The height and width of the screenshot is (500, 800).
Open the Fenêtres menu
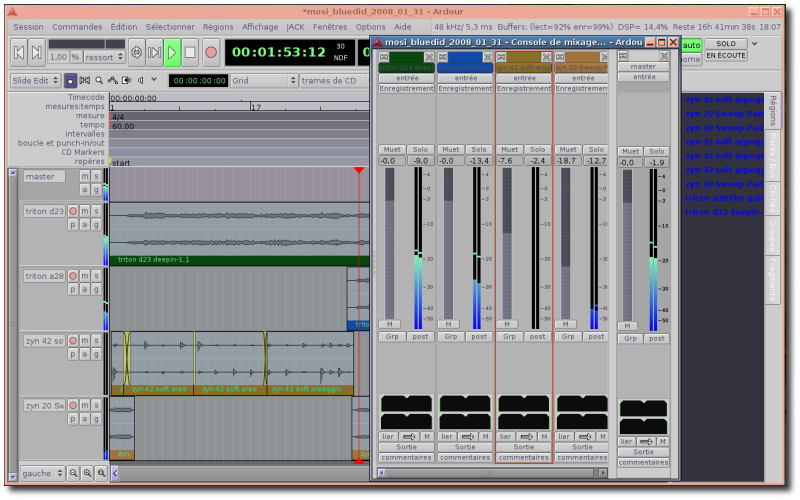329,27
